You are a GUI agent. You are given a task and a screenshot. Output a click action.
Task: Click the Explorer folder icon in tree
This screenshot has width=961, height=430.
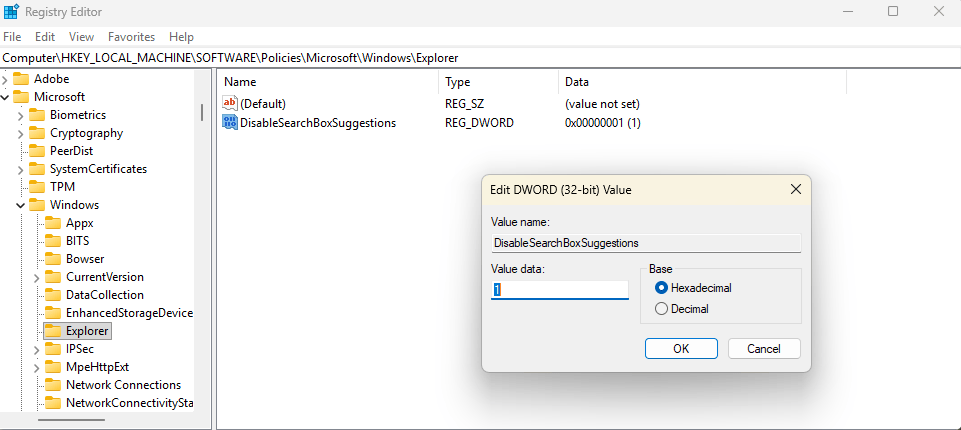click(x=52, y=331)
